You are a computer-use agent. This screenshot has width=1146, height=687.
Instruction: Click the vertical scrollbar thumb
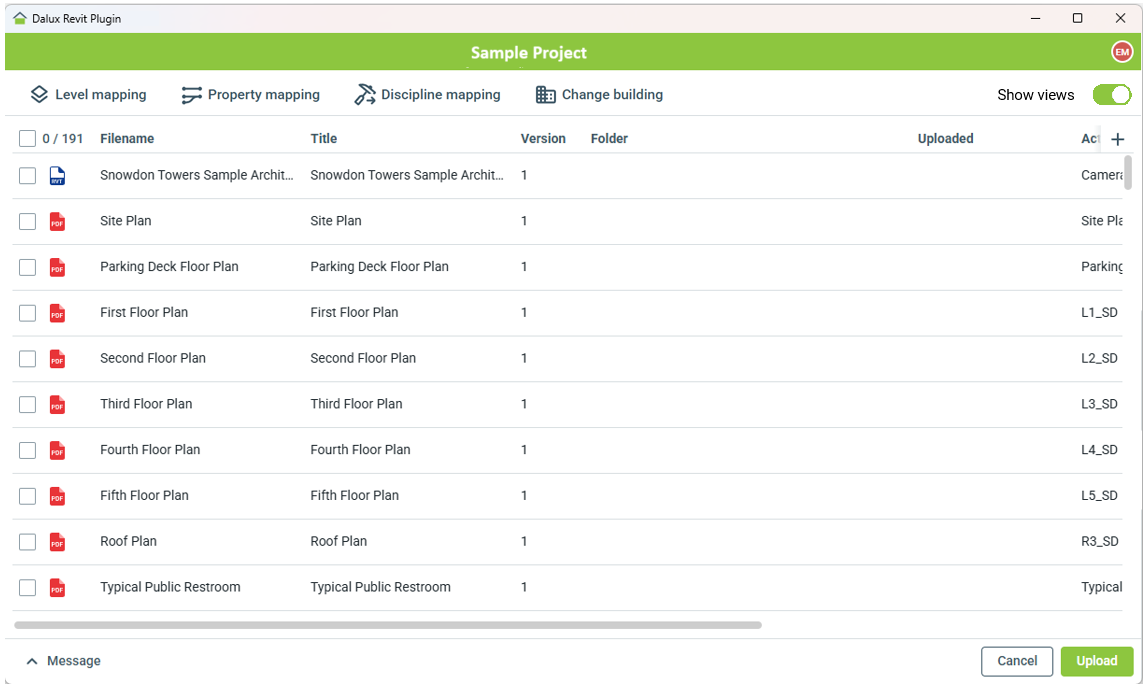[1128, 172]
